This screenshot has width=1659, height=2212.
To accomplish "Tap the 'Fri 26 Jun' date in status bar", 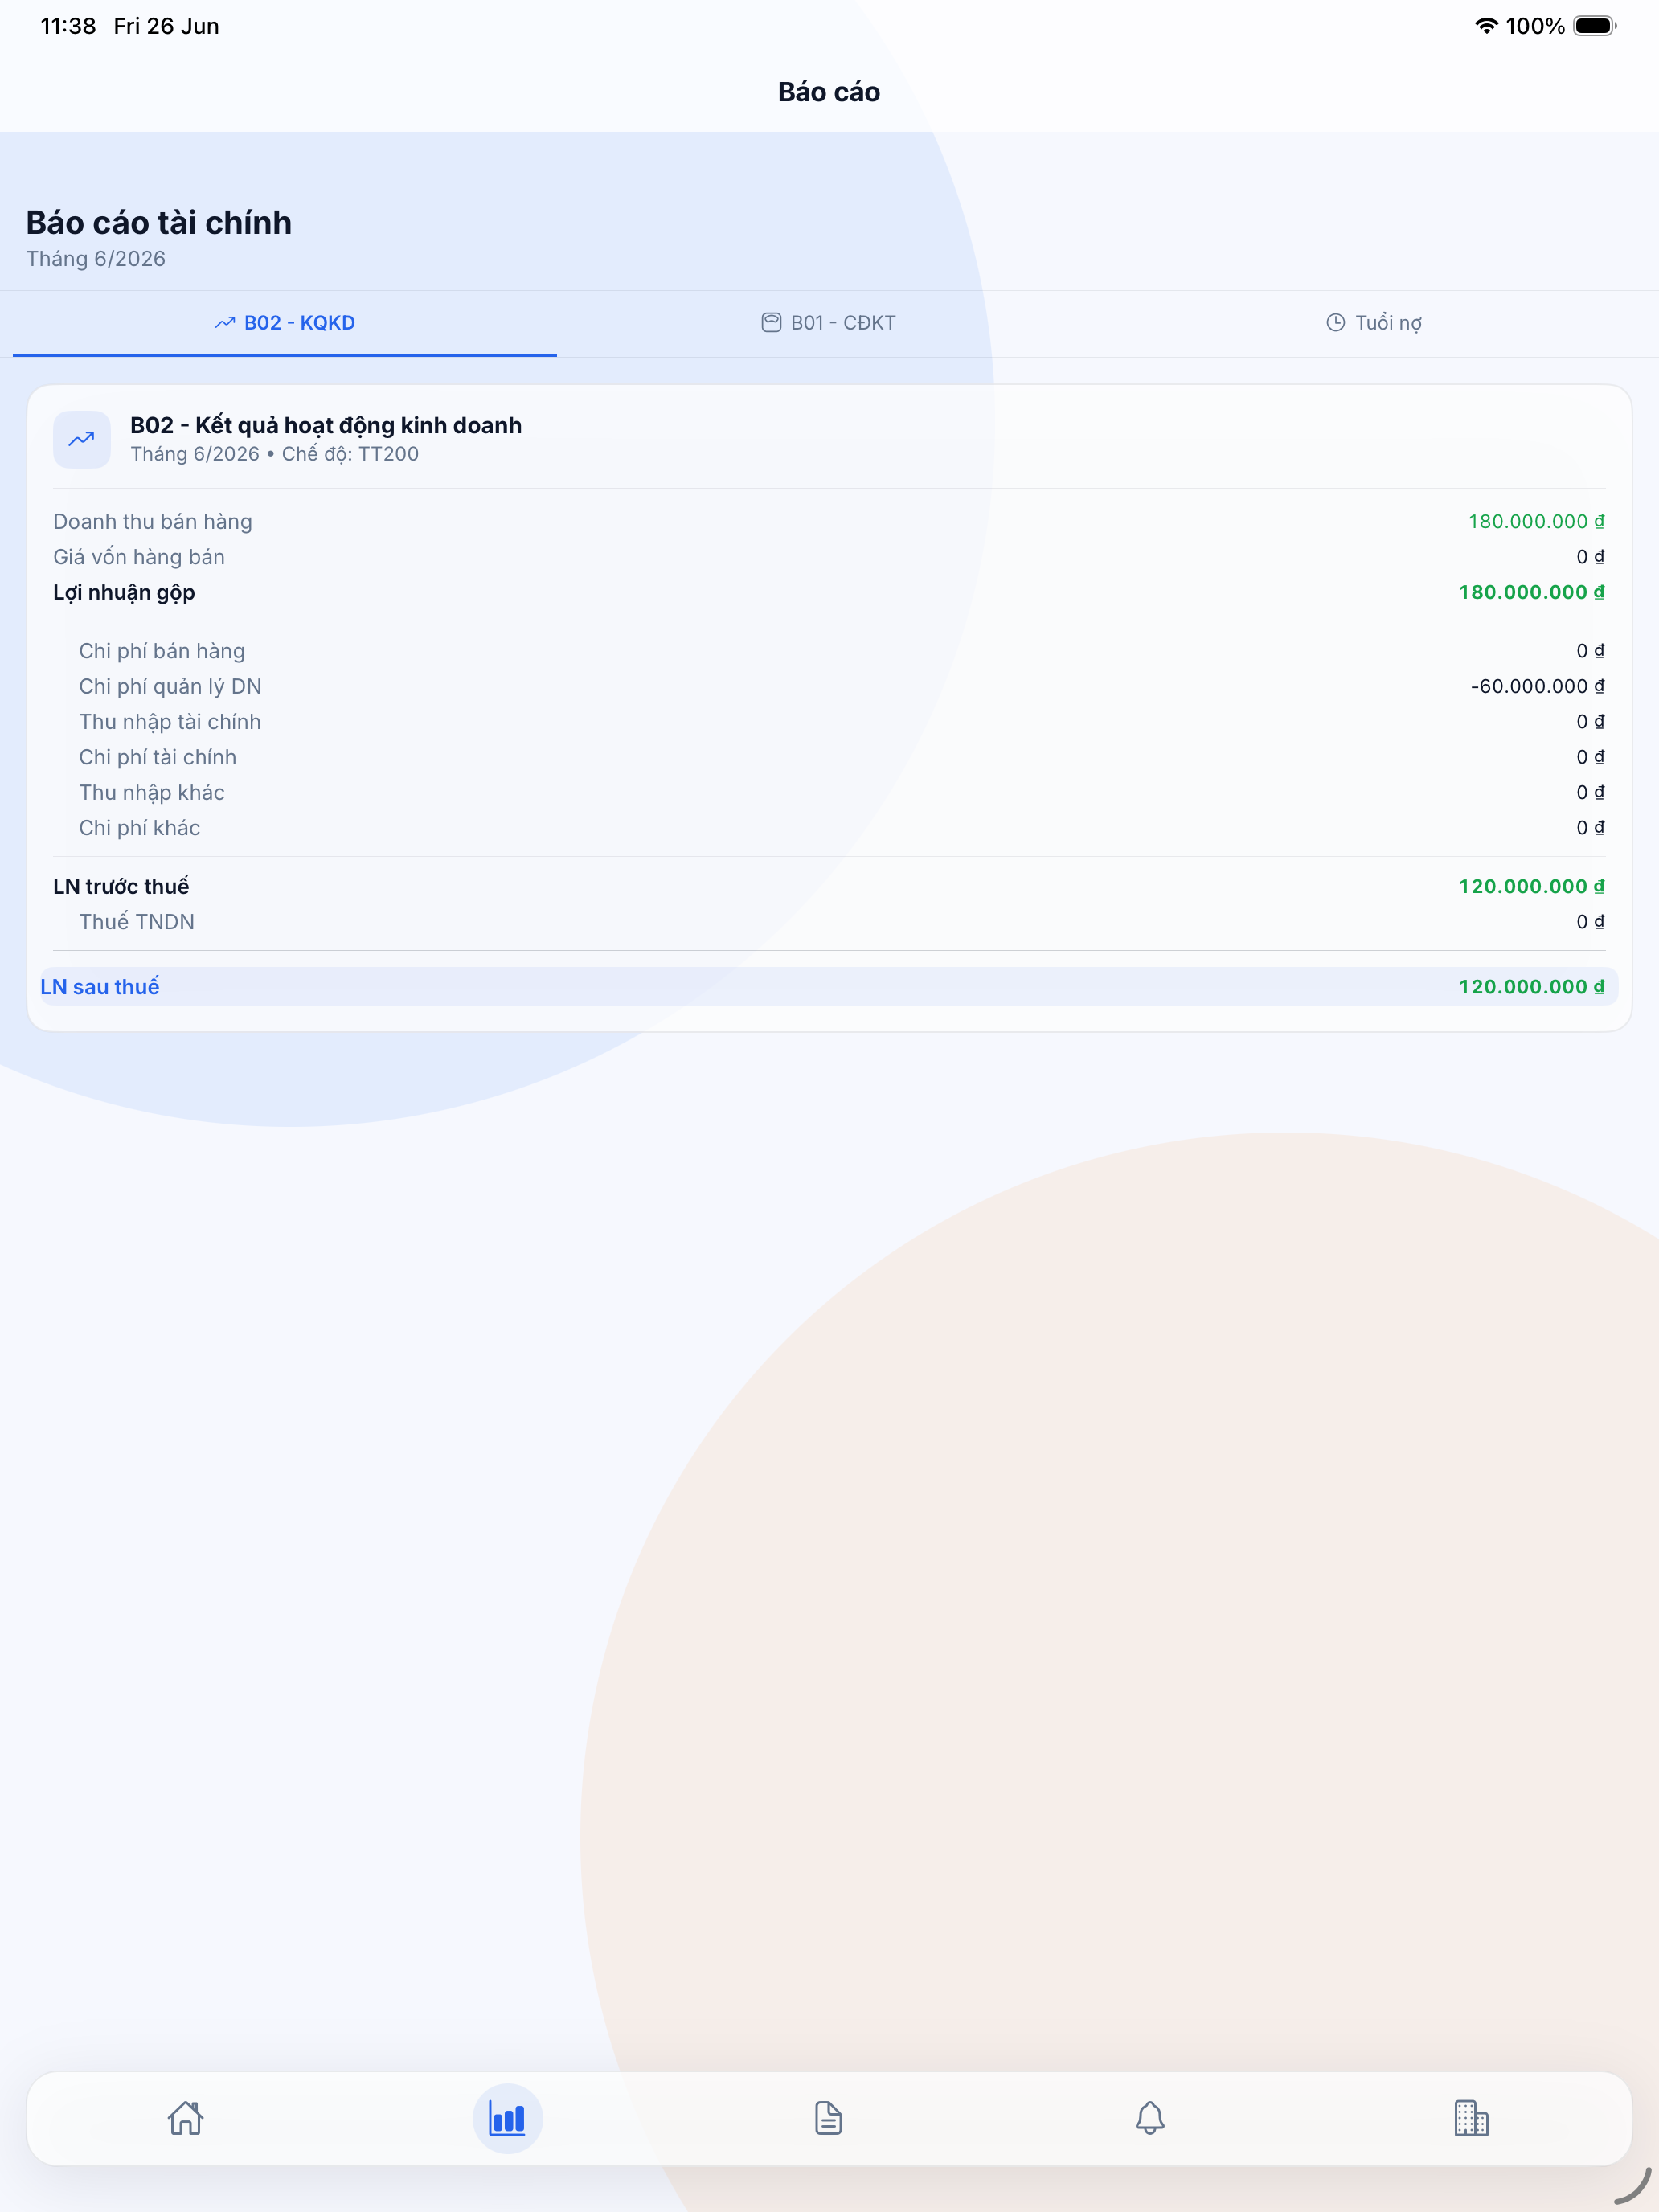I will (x=166, y=26).
